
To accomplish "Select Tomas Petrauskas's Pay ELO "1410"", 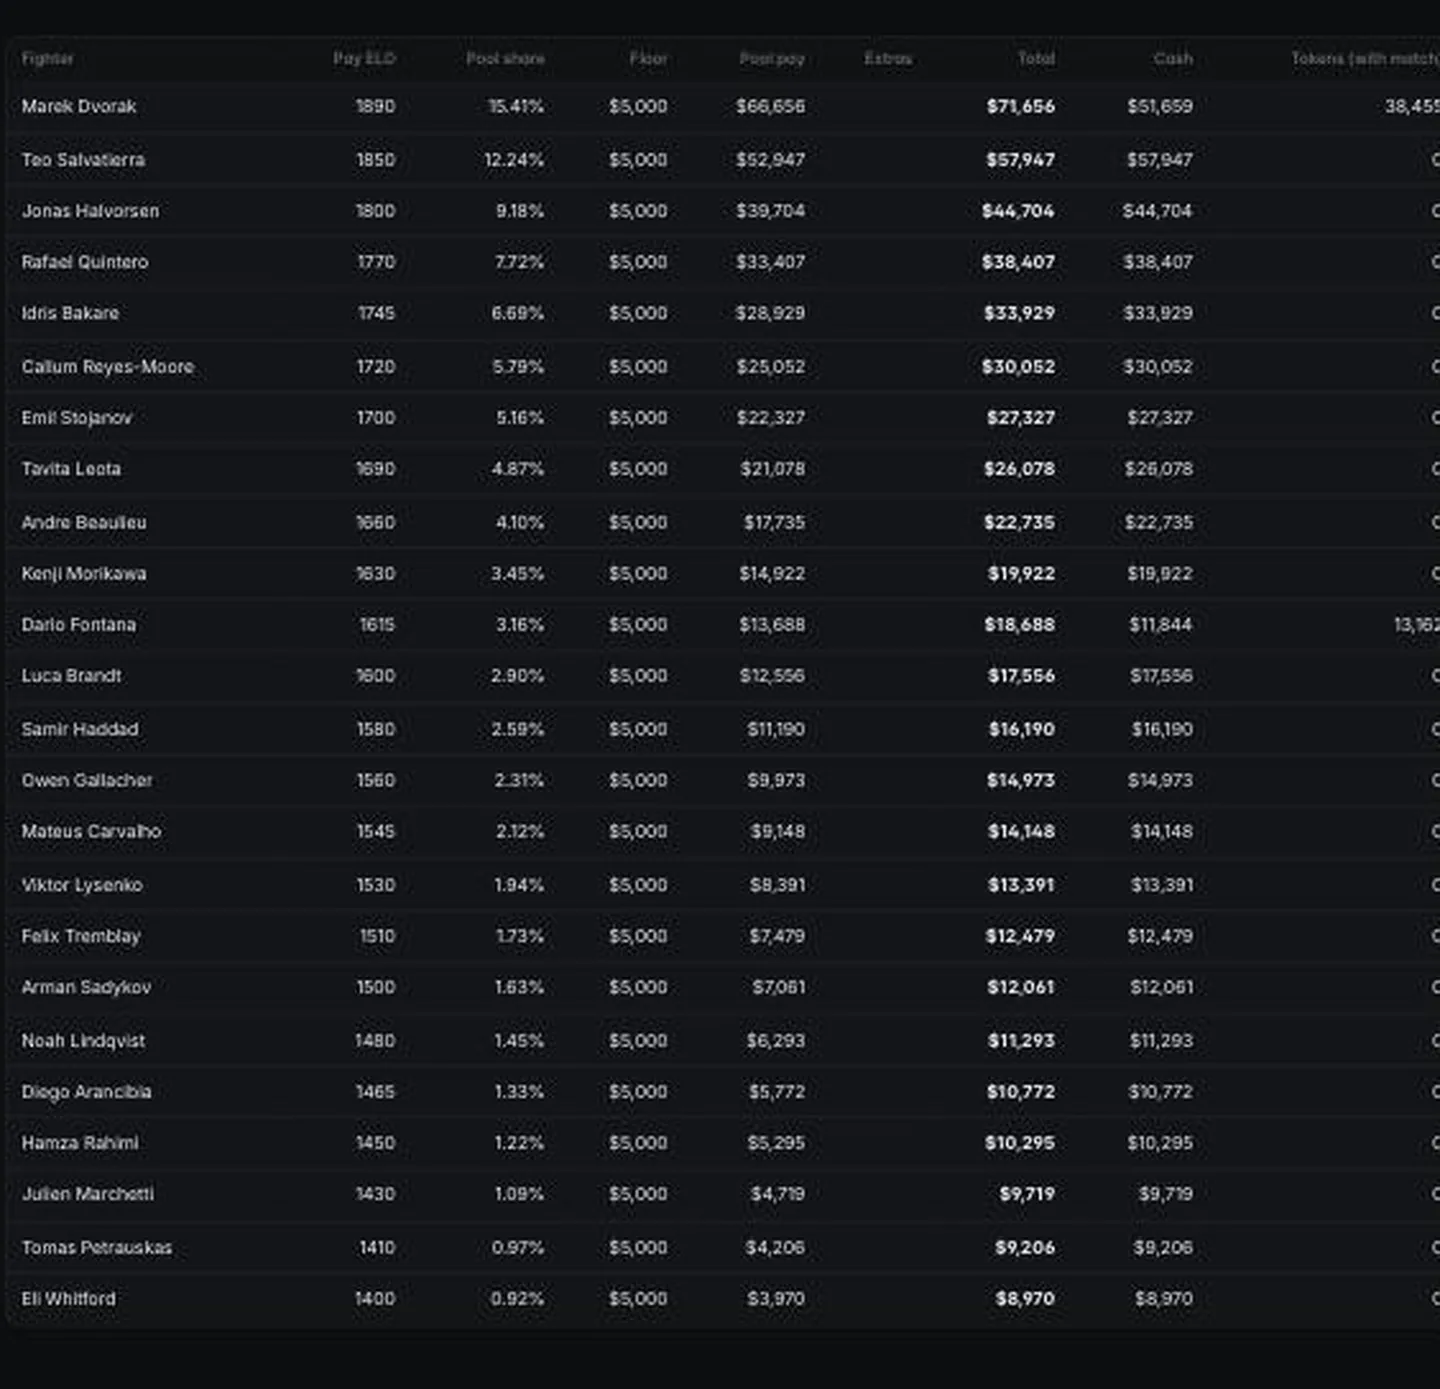I will click(377, 1249).
